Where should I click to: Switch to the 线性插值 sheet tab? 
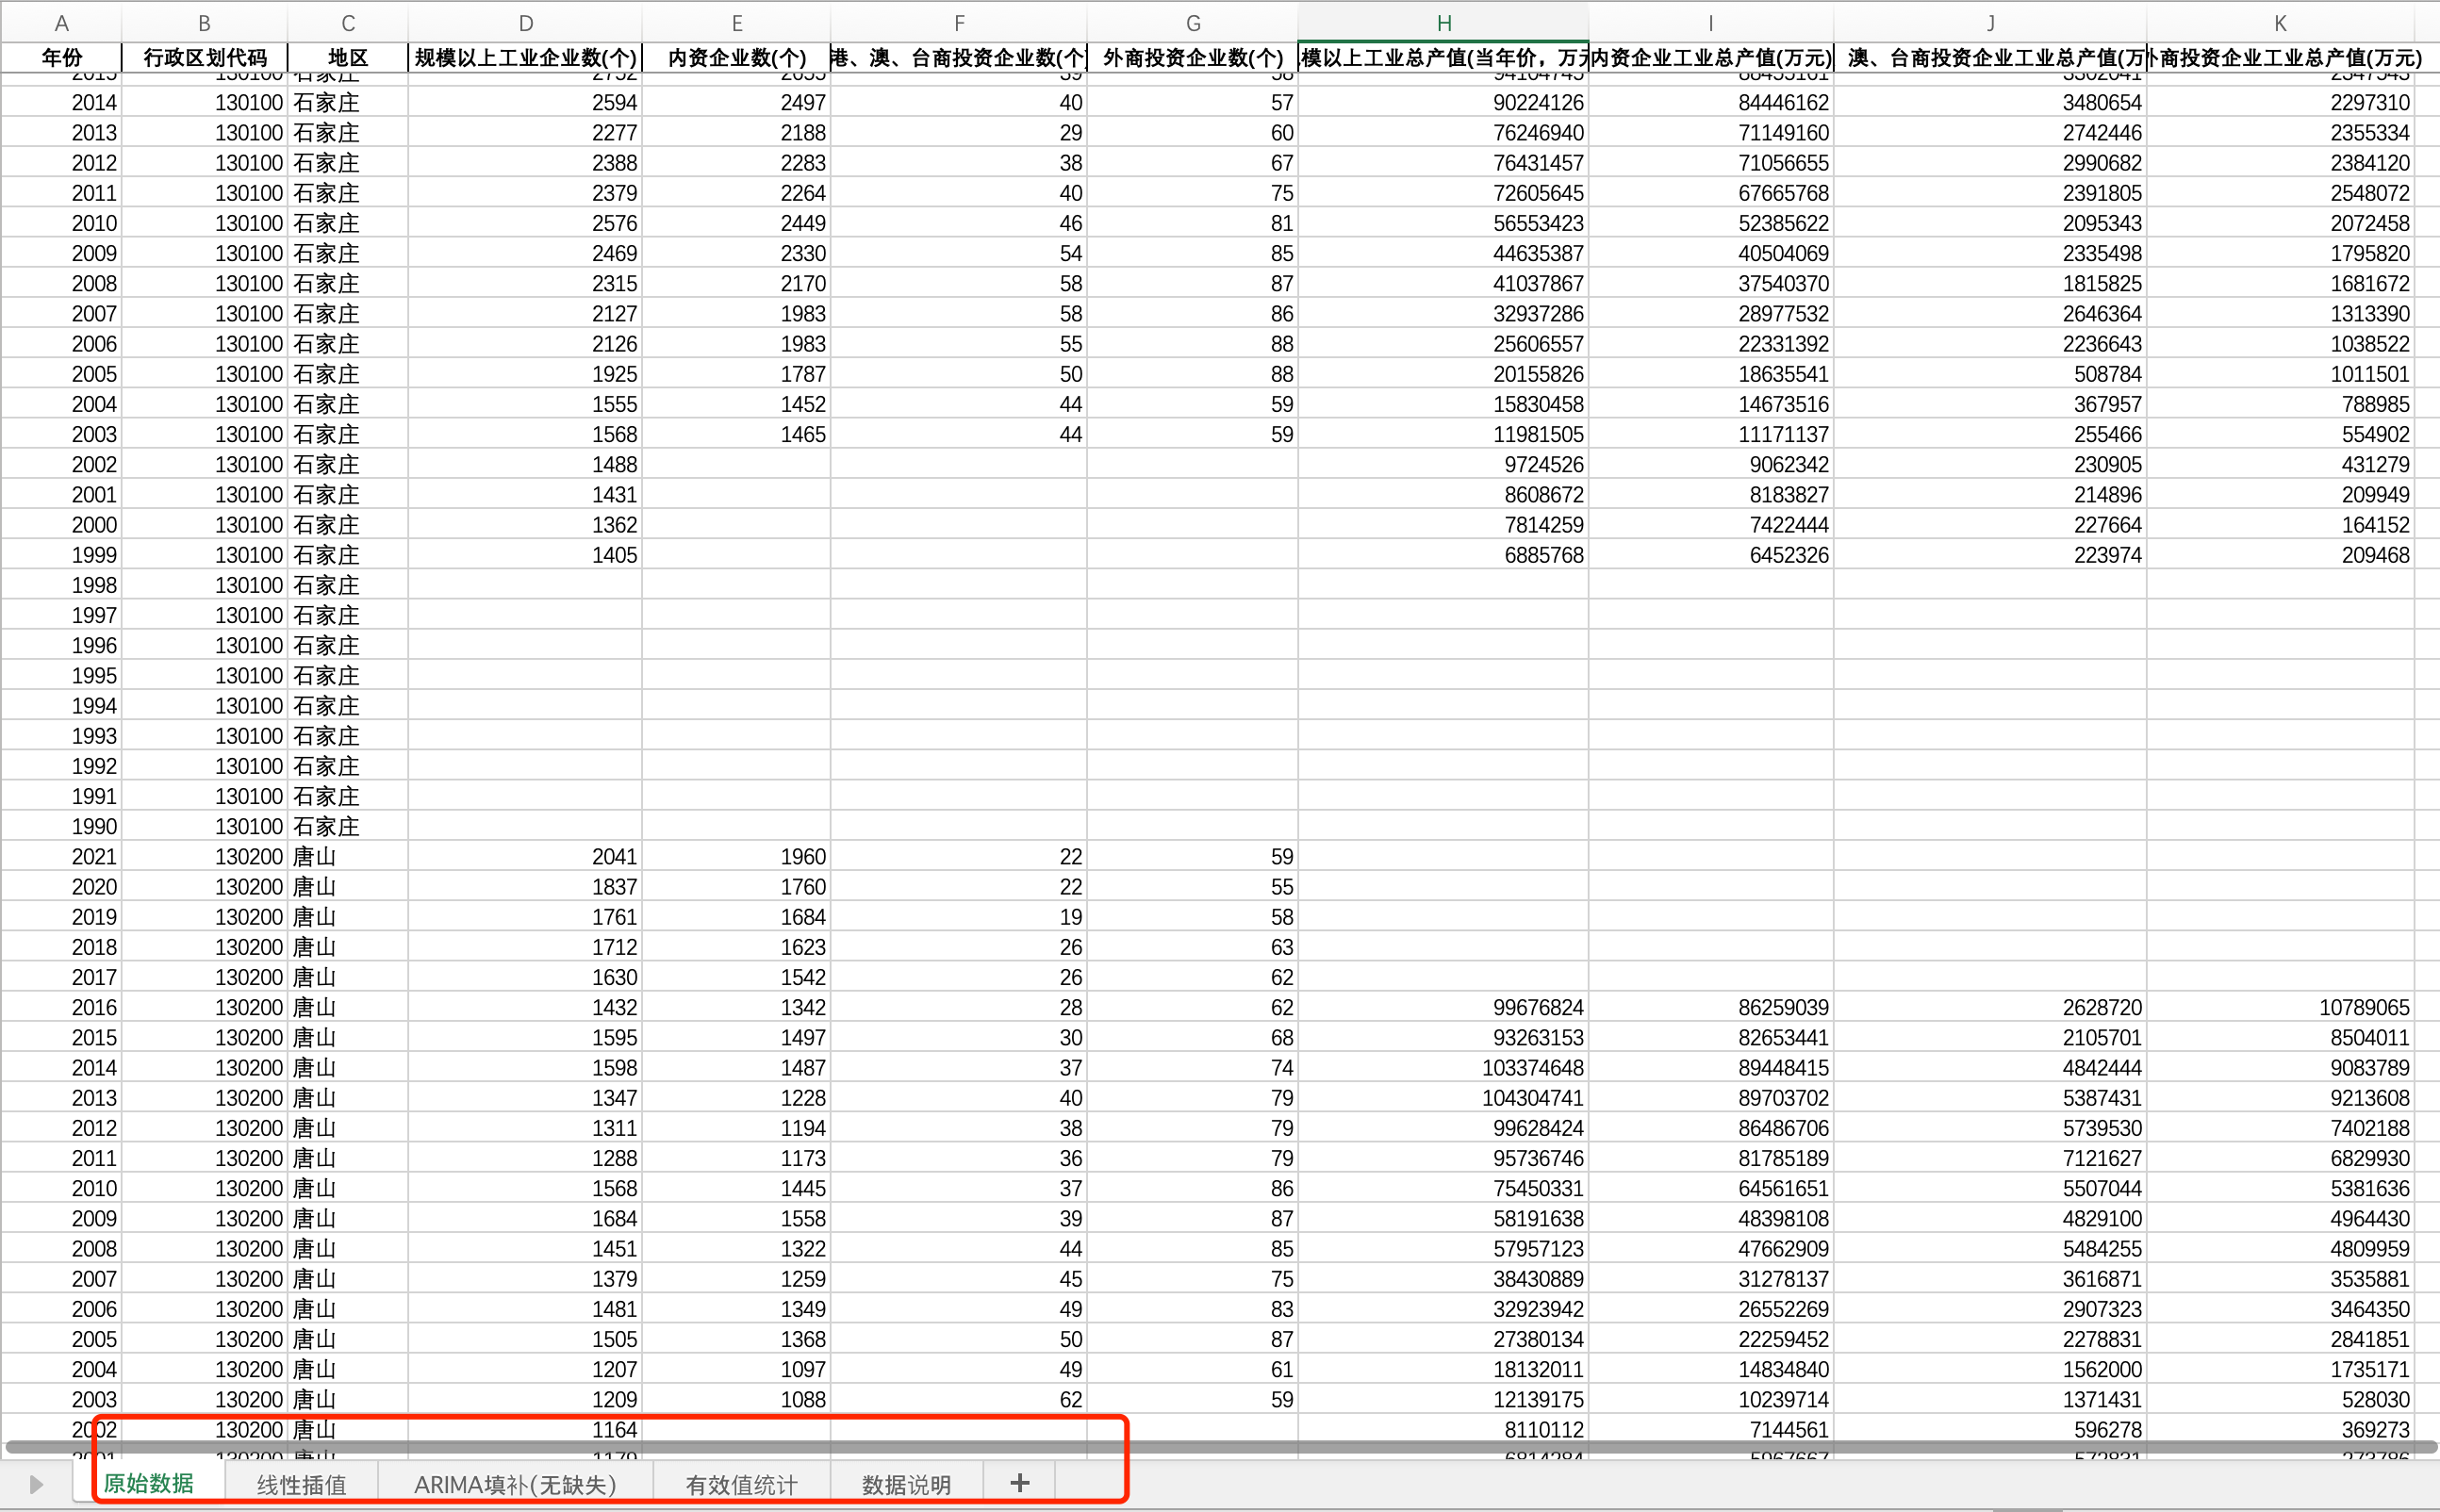click(301, 1485)
